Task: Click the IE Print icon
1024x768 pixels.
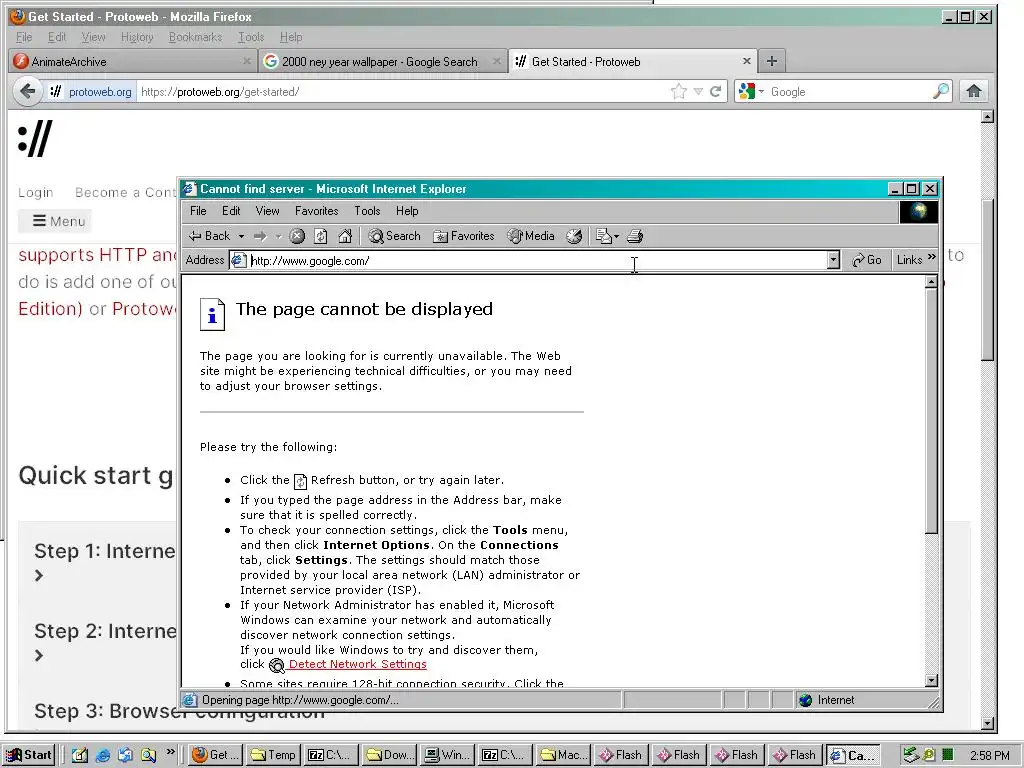Action: [635, 236]
